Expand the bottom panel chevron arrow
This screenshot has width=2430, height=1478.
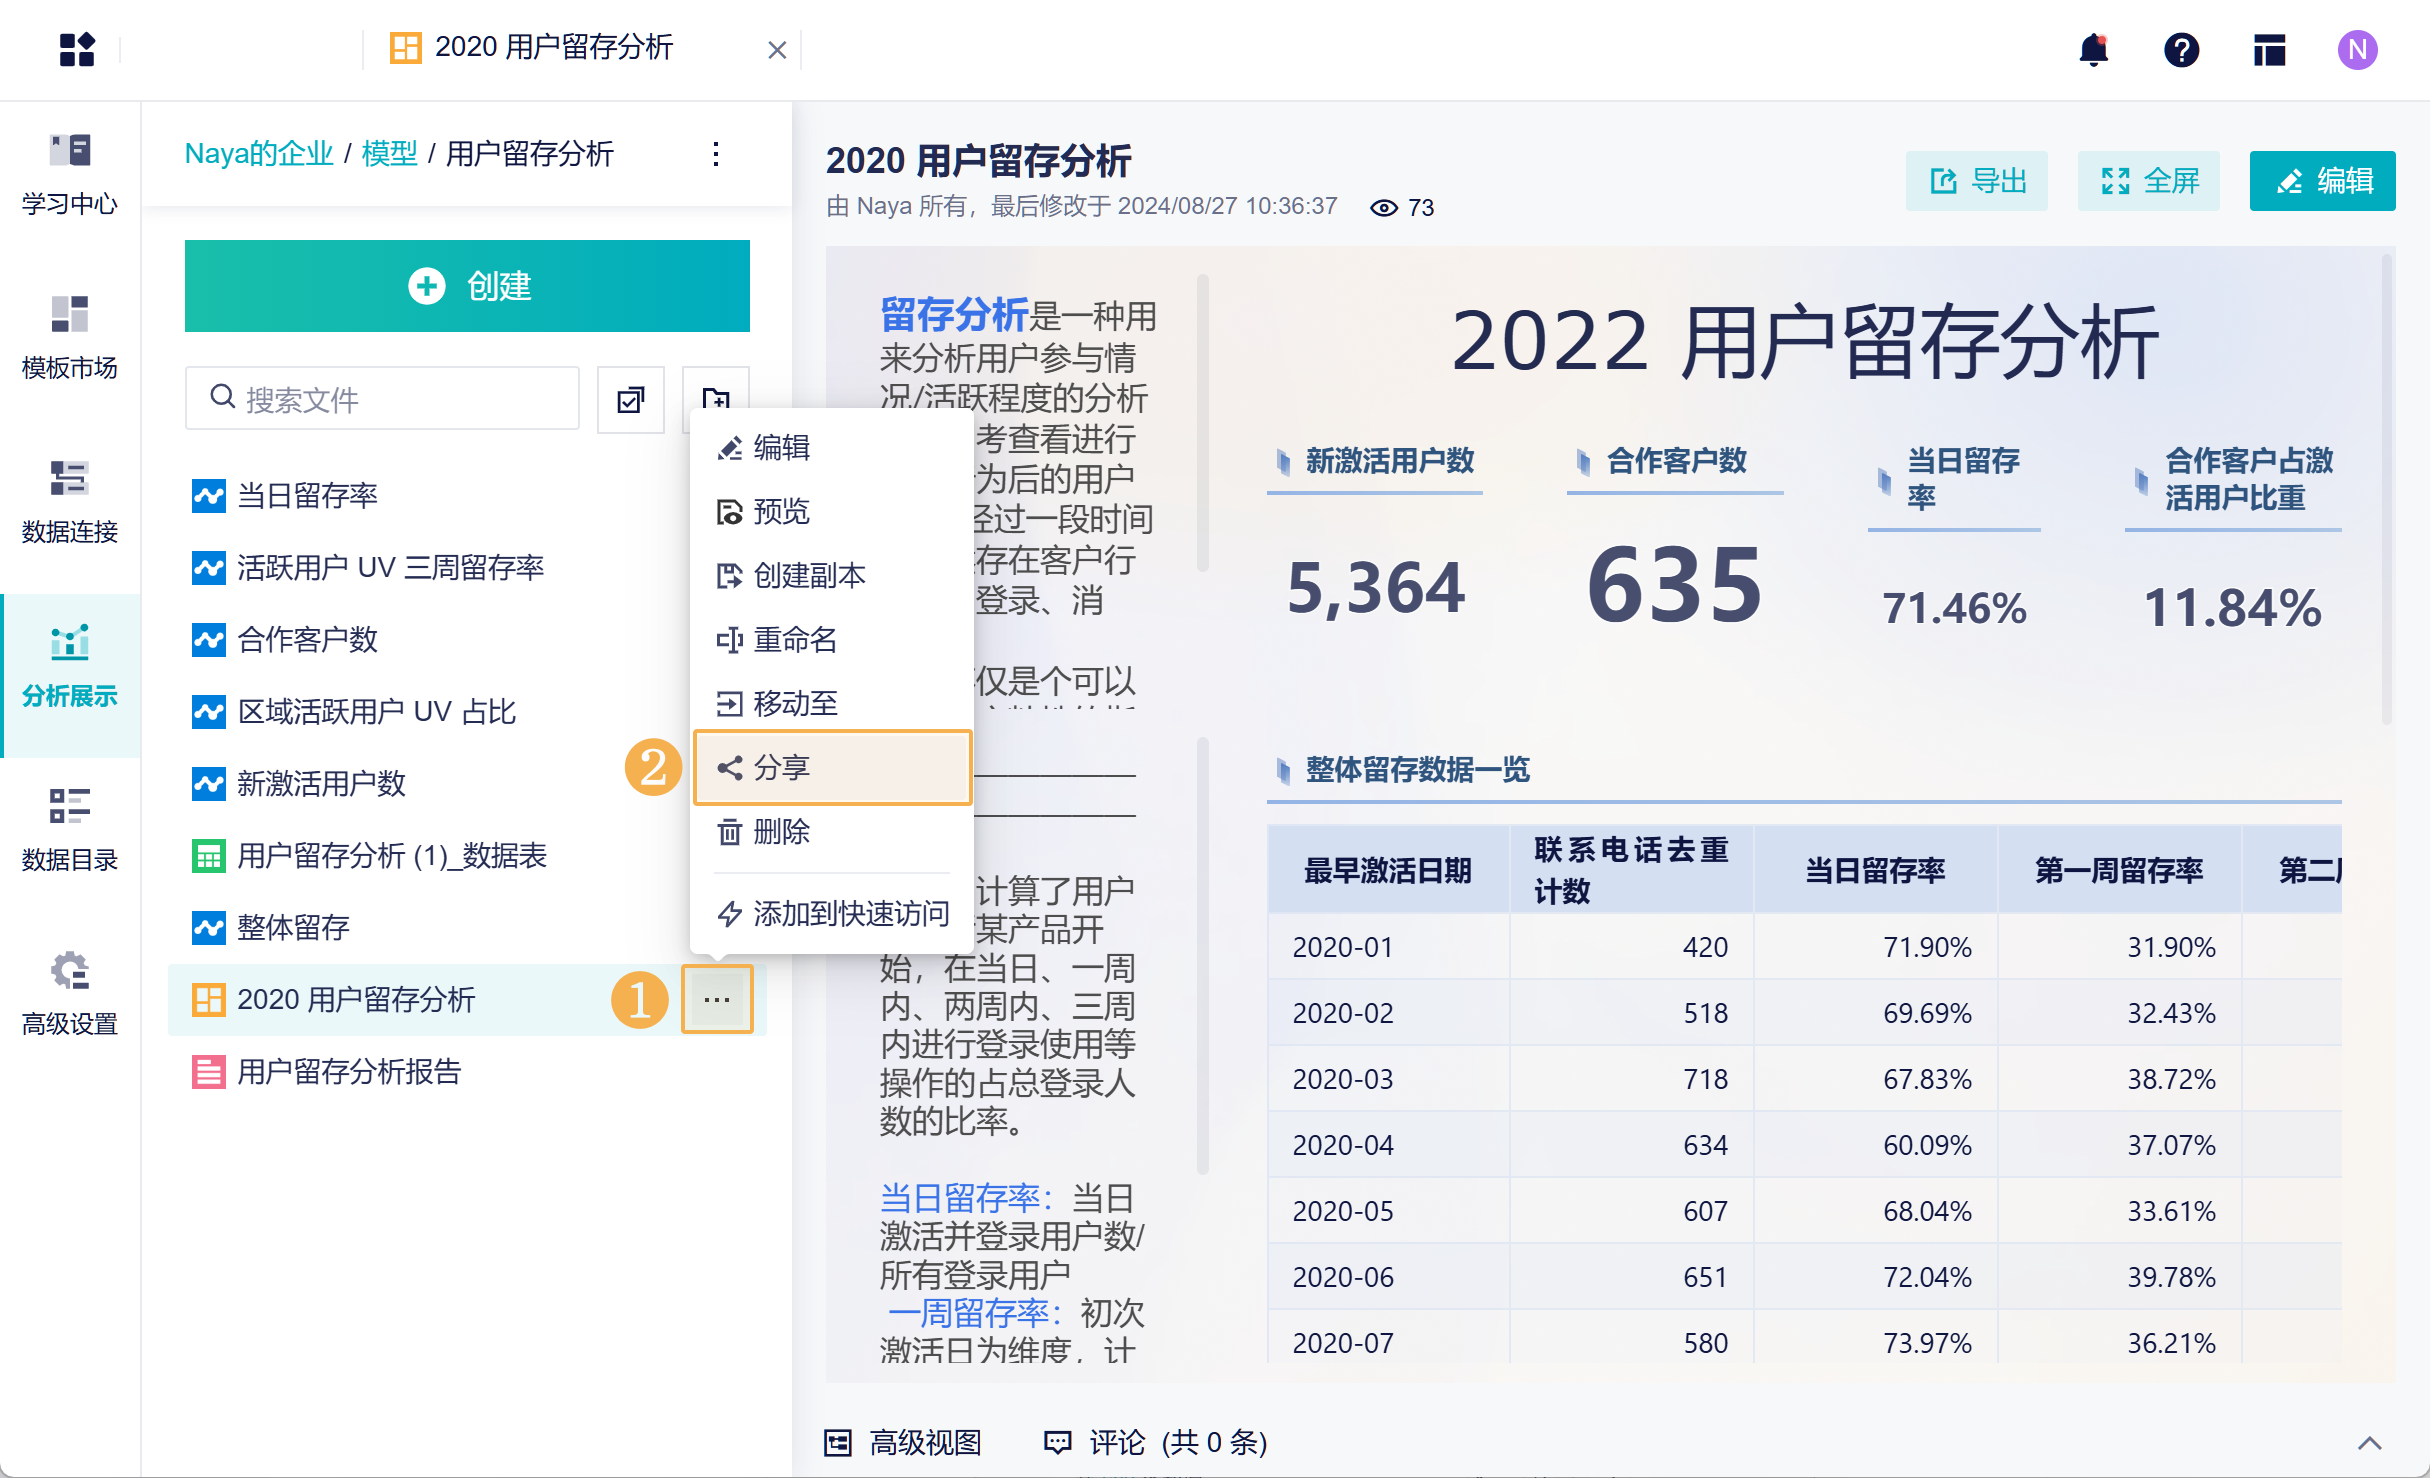point(2369,1442)
